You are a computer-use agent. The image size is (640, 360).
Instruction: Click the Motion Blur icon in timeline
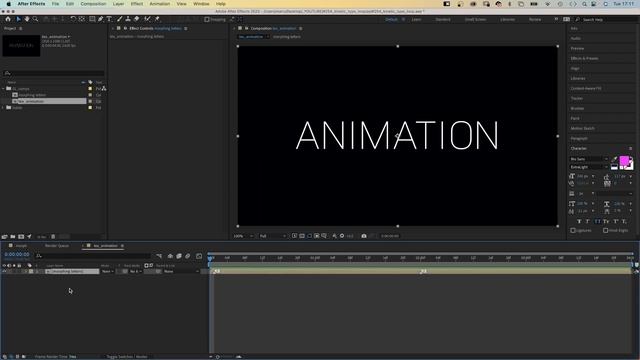tap(188, 256)
